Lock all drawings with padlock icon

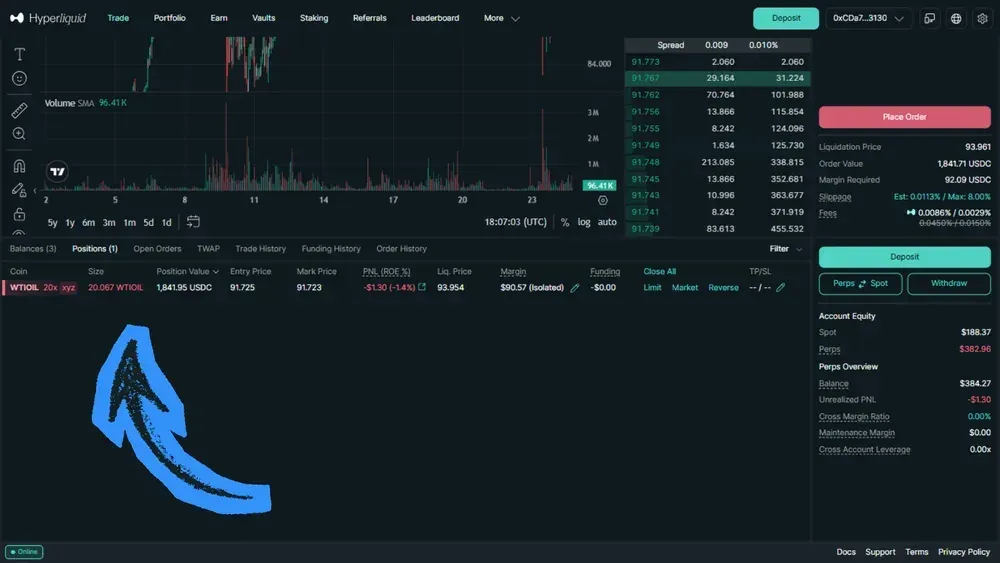pos(19,214)
